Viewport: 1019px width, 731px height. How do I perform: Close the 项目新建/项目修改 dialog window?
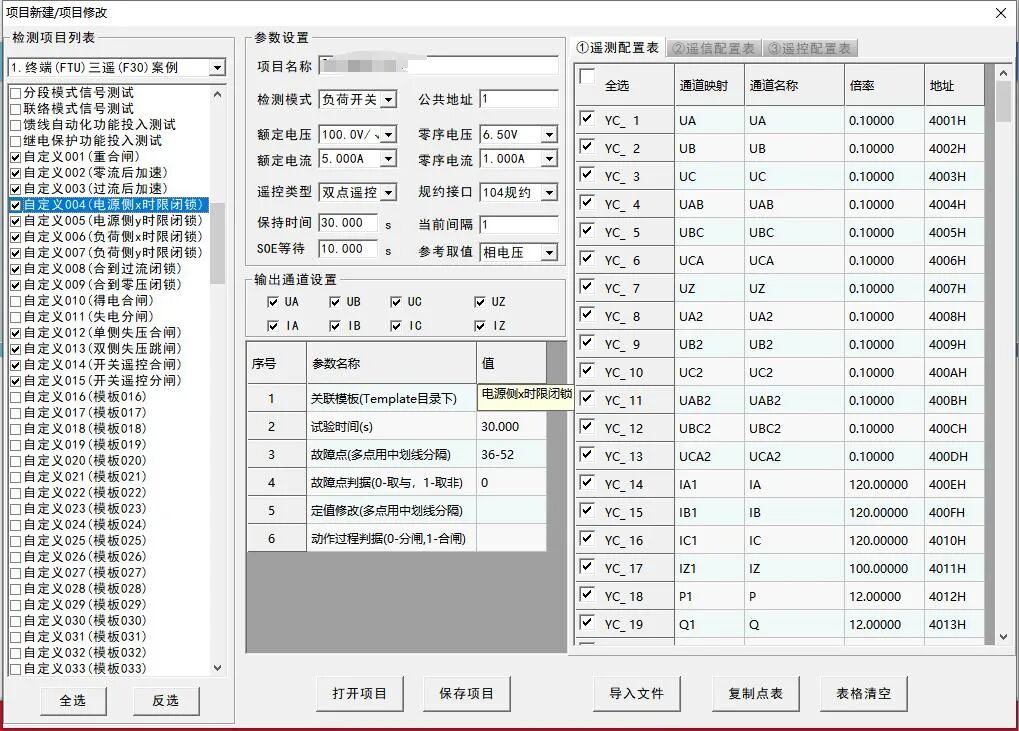tap(1001, 12)
